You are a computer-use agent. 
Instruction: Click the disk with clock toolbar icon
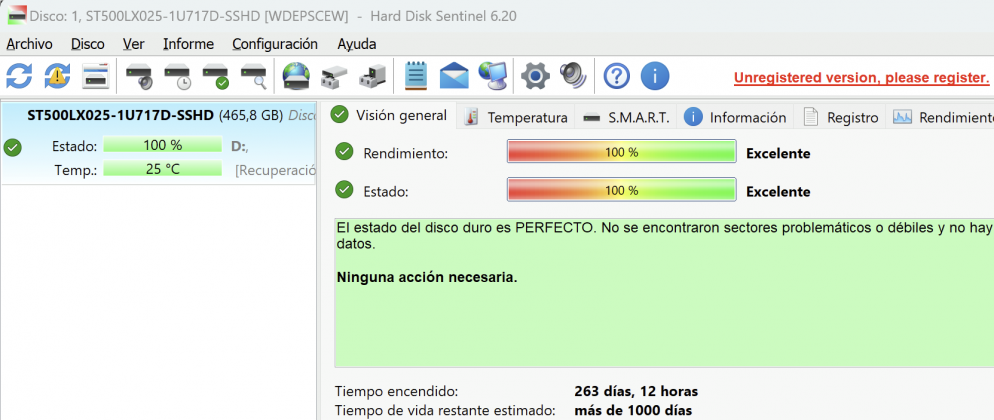[177, 76]
